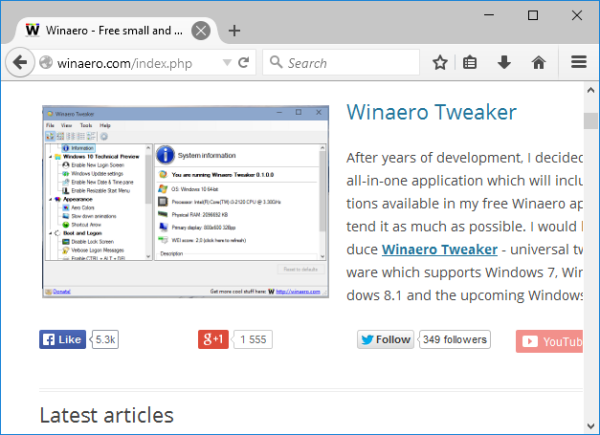Image resolution: width=600 pixels, height=435 pixels.
Task: Go back with the browser back arrow
Action: pyautogui.click(x=20, y=62)
